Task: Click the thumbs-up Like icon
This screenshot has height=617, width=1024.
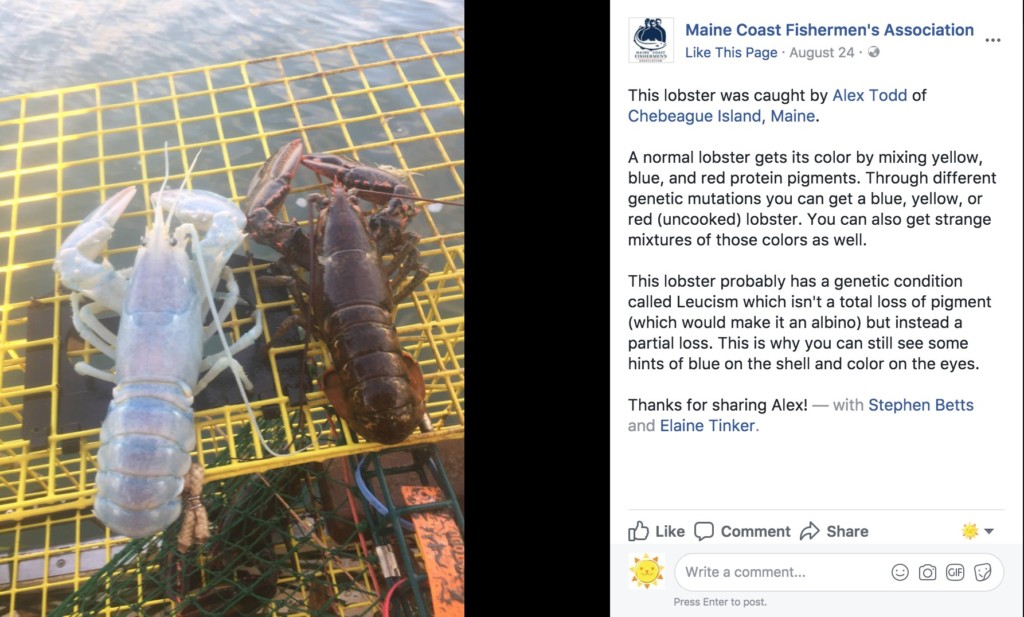Action: tap(638, 531)
